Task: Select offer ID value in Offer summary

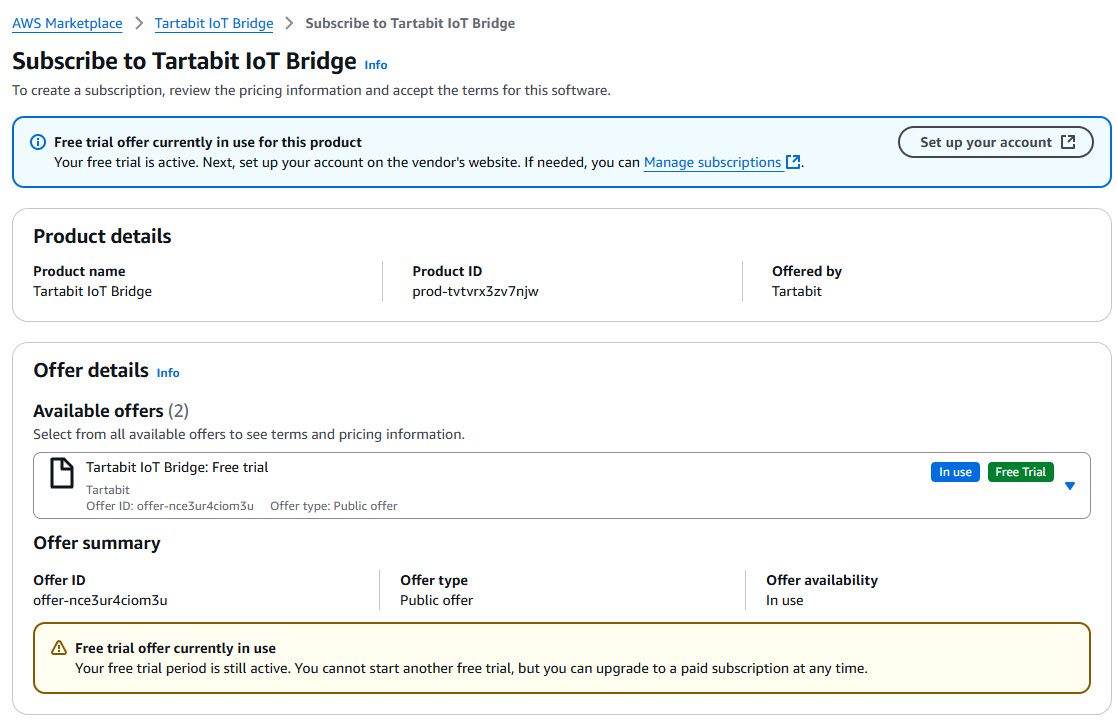Action: 101,600
